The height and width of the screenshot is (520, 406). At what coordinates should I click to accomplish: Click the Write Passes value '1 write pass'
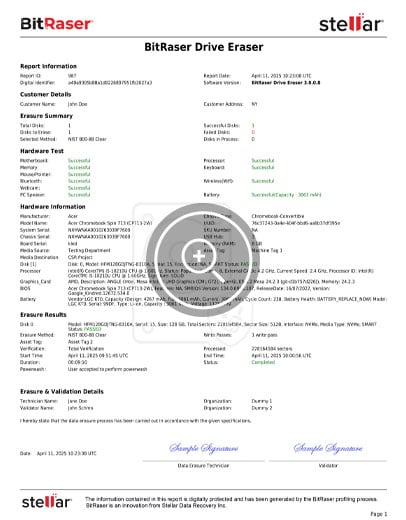tap(264, 335)
